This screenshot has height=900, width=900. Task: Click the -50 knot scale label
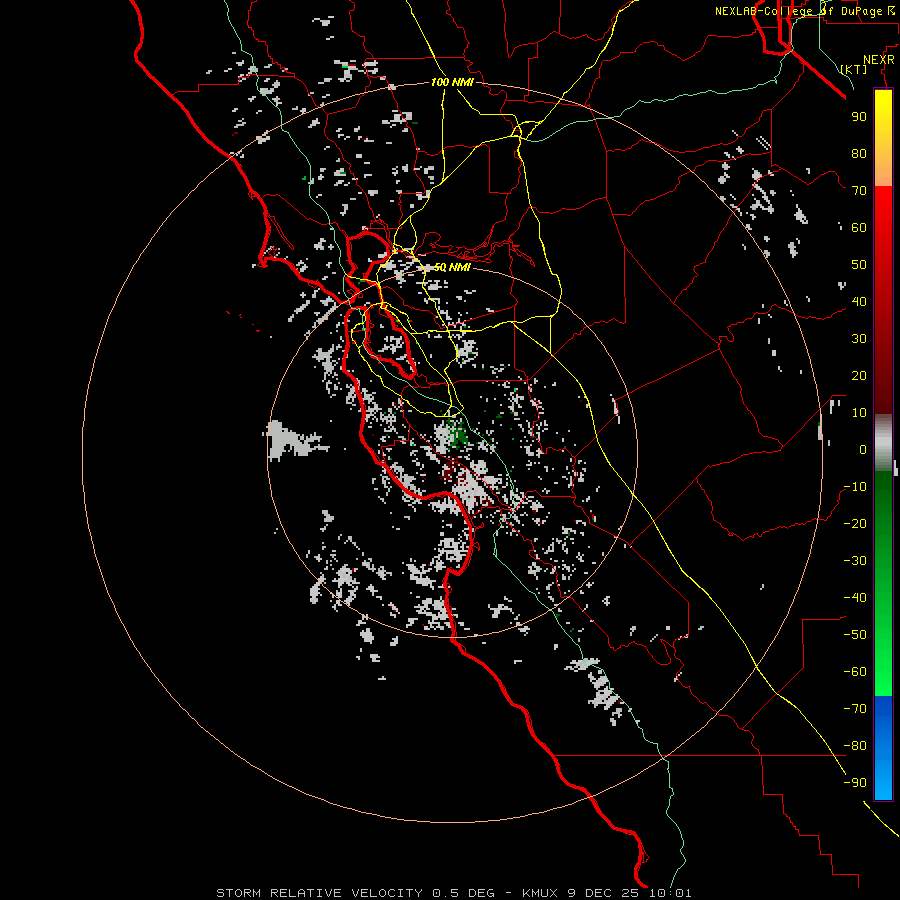pyautogui.click(x=855, y=635)
